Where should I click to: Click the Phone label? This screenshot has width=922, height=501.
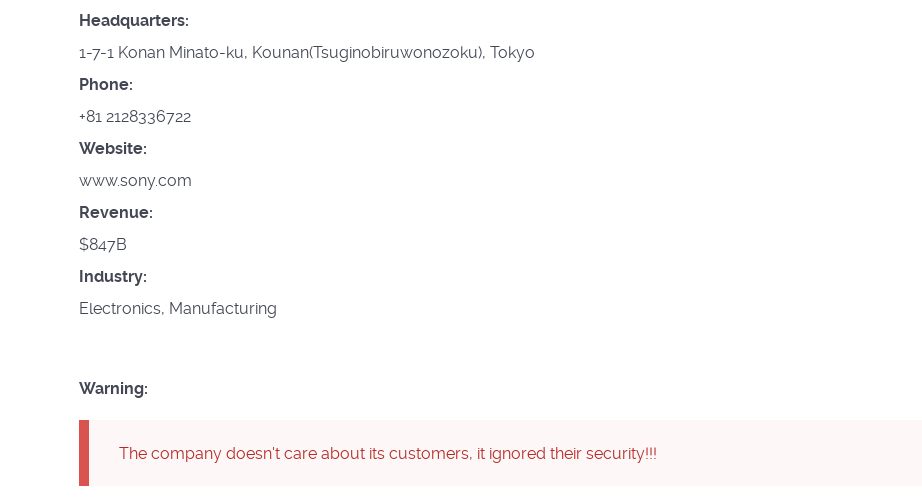(106, 85)
